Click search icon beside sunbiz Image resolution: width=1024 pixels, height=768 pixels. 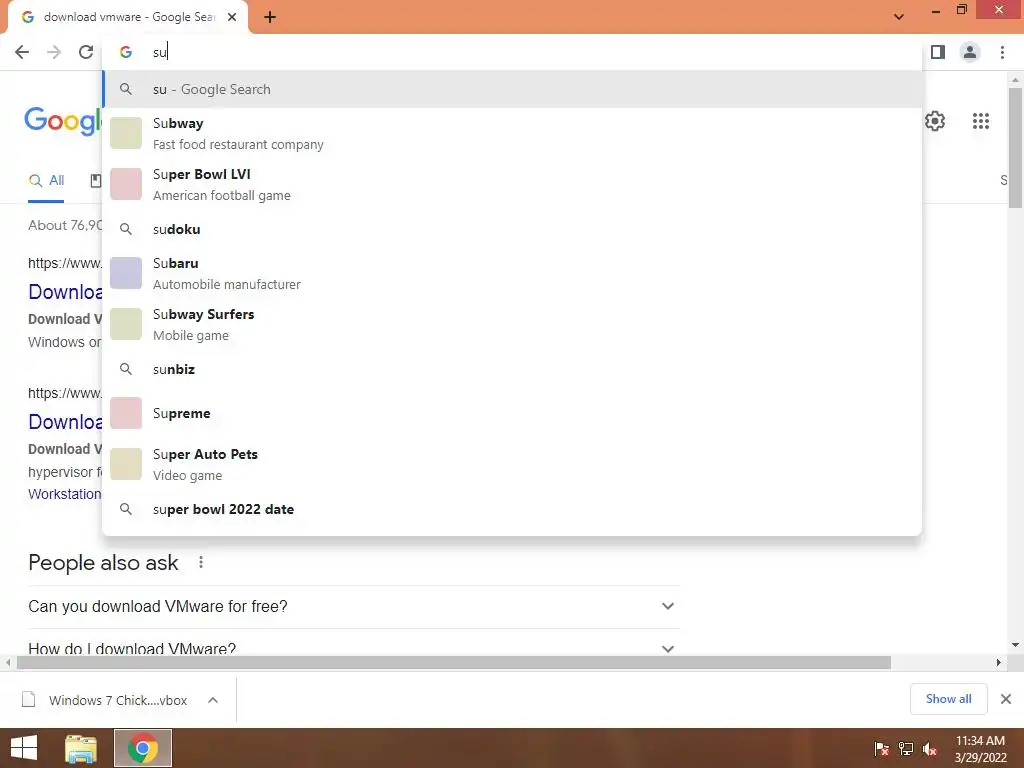tap(126, 369)
